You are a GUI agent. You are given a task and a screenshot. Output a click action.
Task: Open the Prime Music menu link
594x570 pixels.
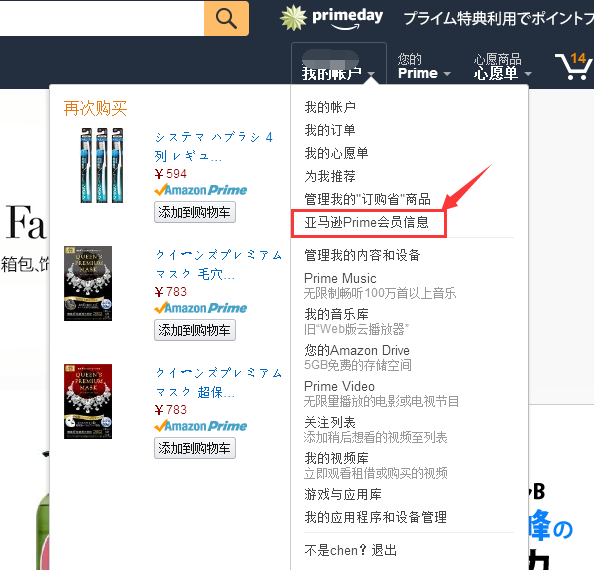pyautogui.click(x=340, y=278)
